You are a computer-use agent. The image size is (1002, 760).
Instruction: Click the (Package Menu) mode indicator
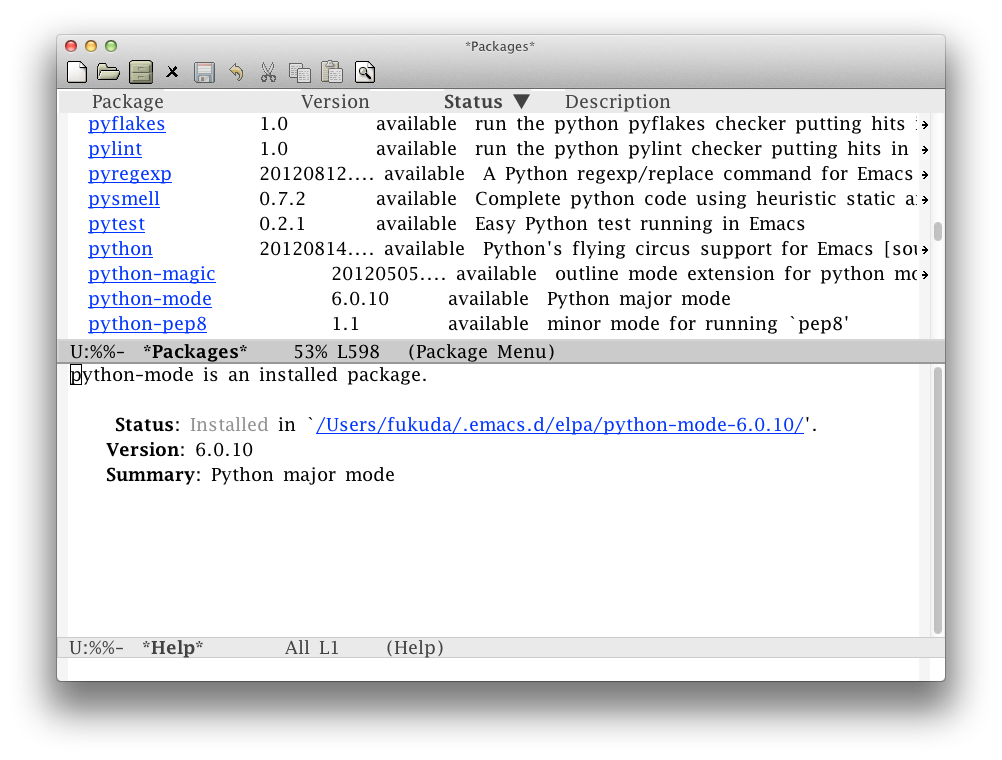(x=481, y=352)
